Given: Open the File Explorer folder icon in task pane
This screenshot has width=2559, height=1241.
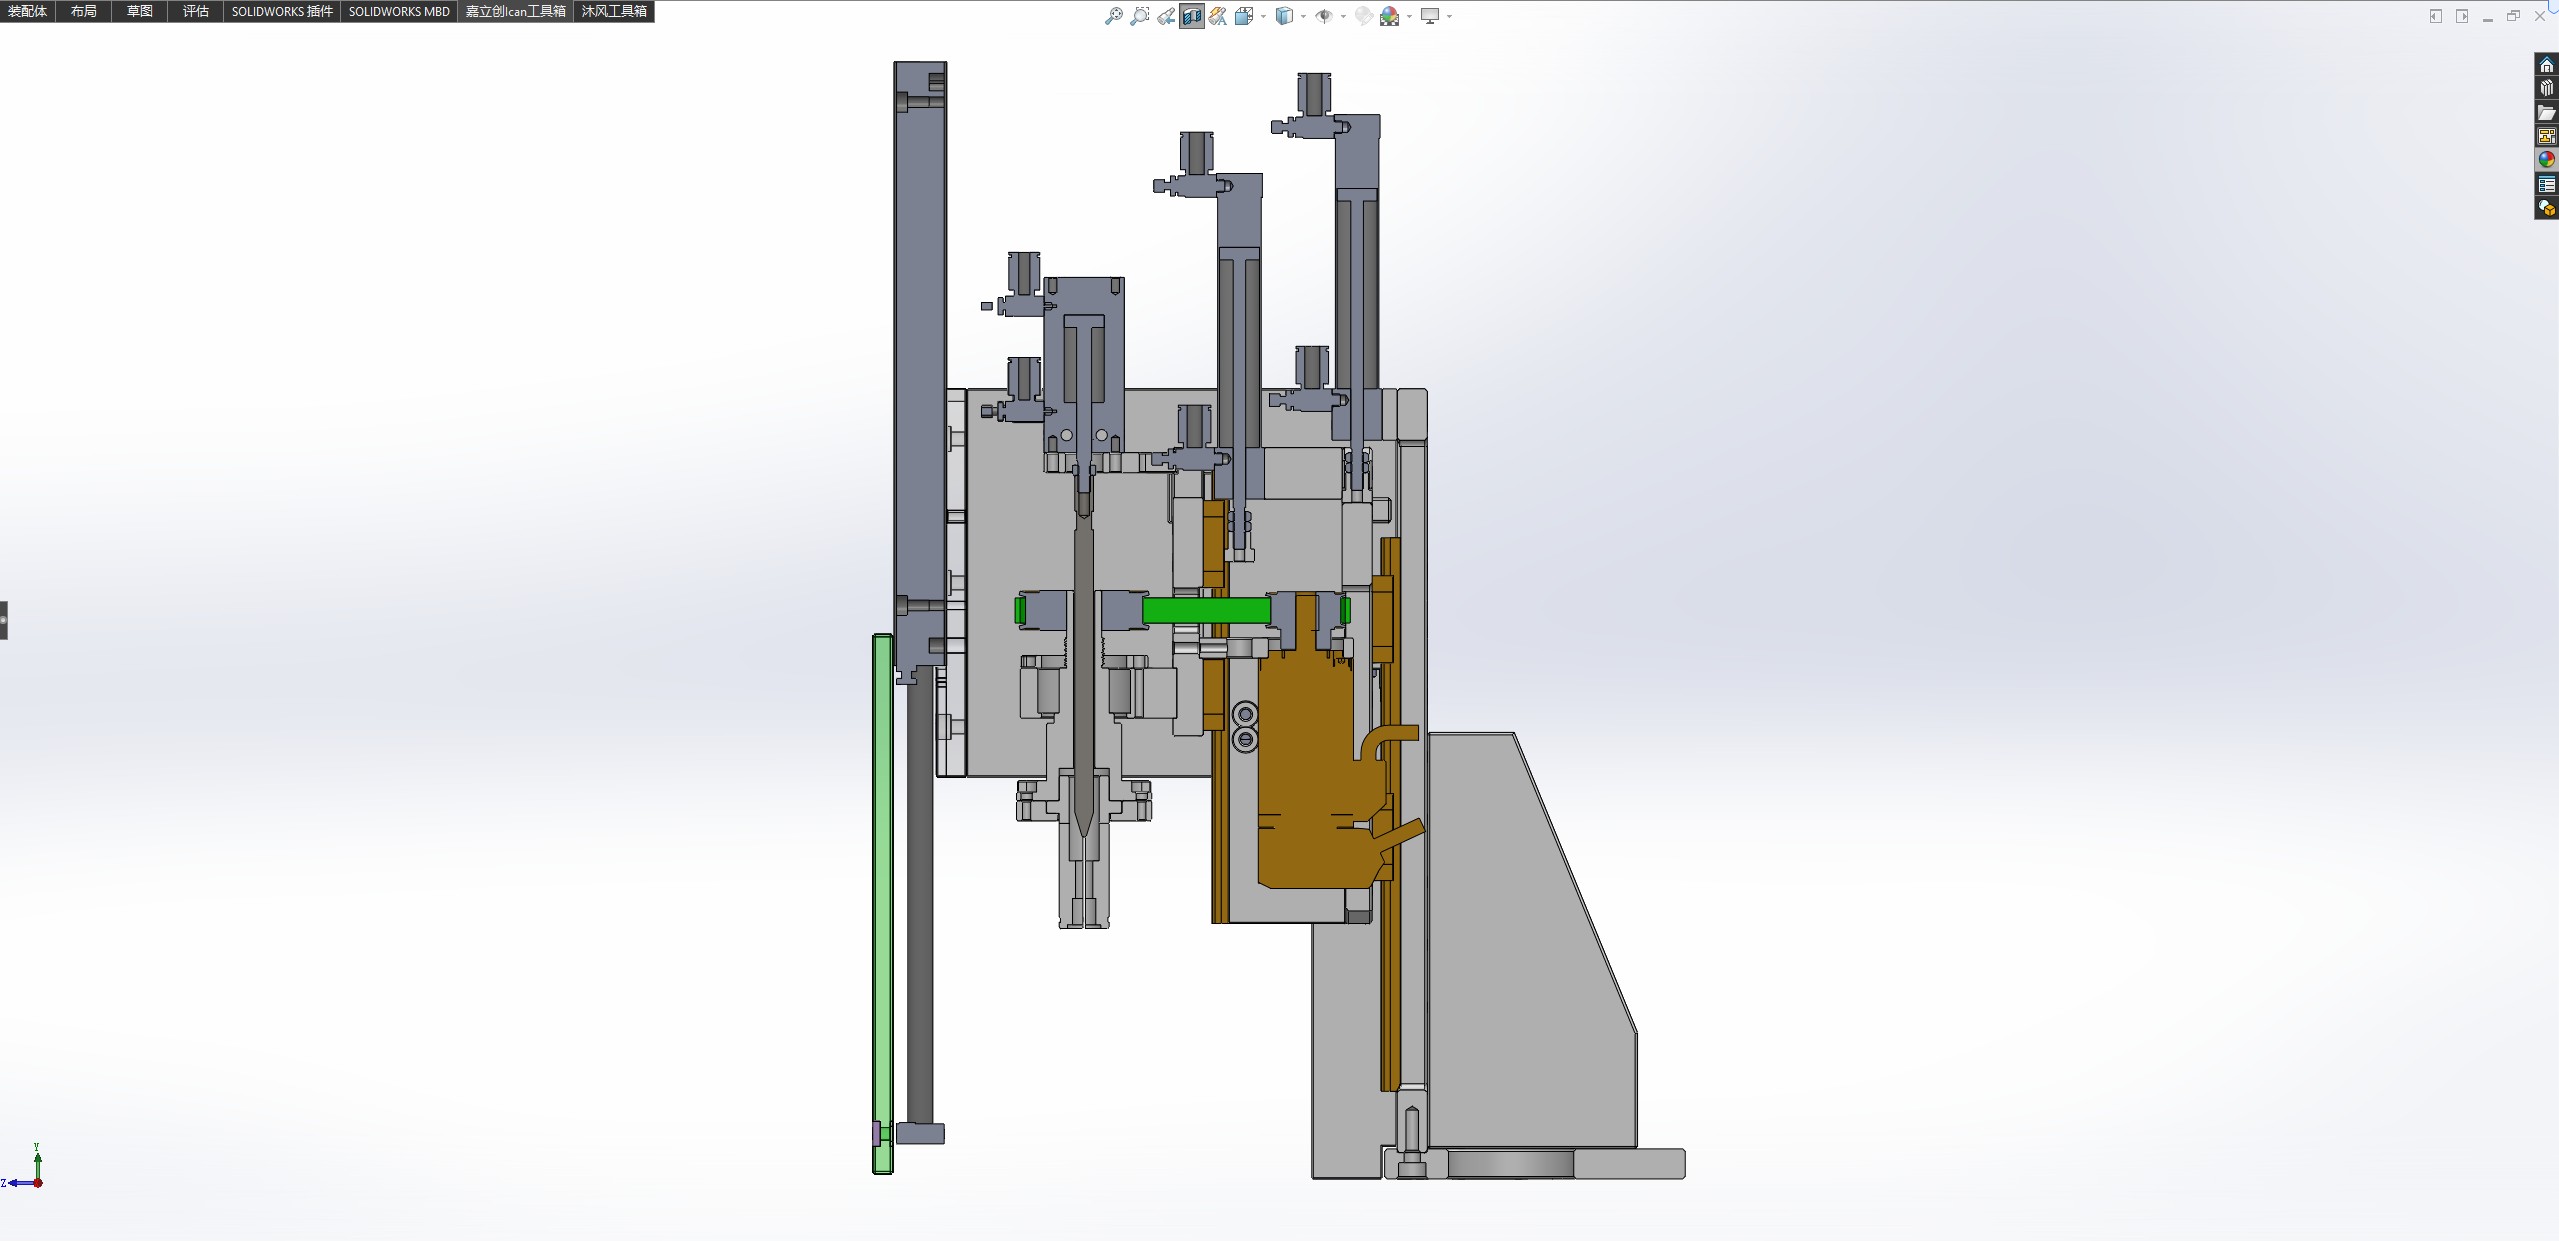Looking at the screenshot, I should [2546, 112].
